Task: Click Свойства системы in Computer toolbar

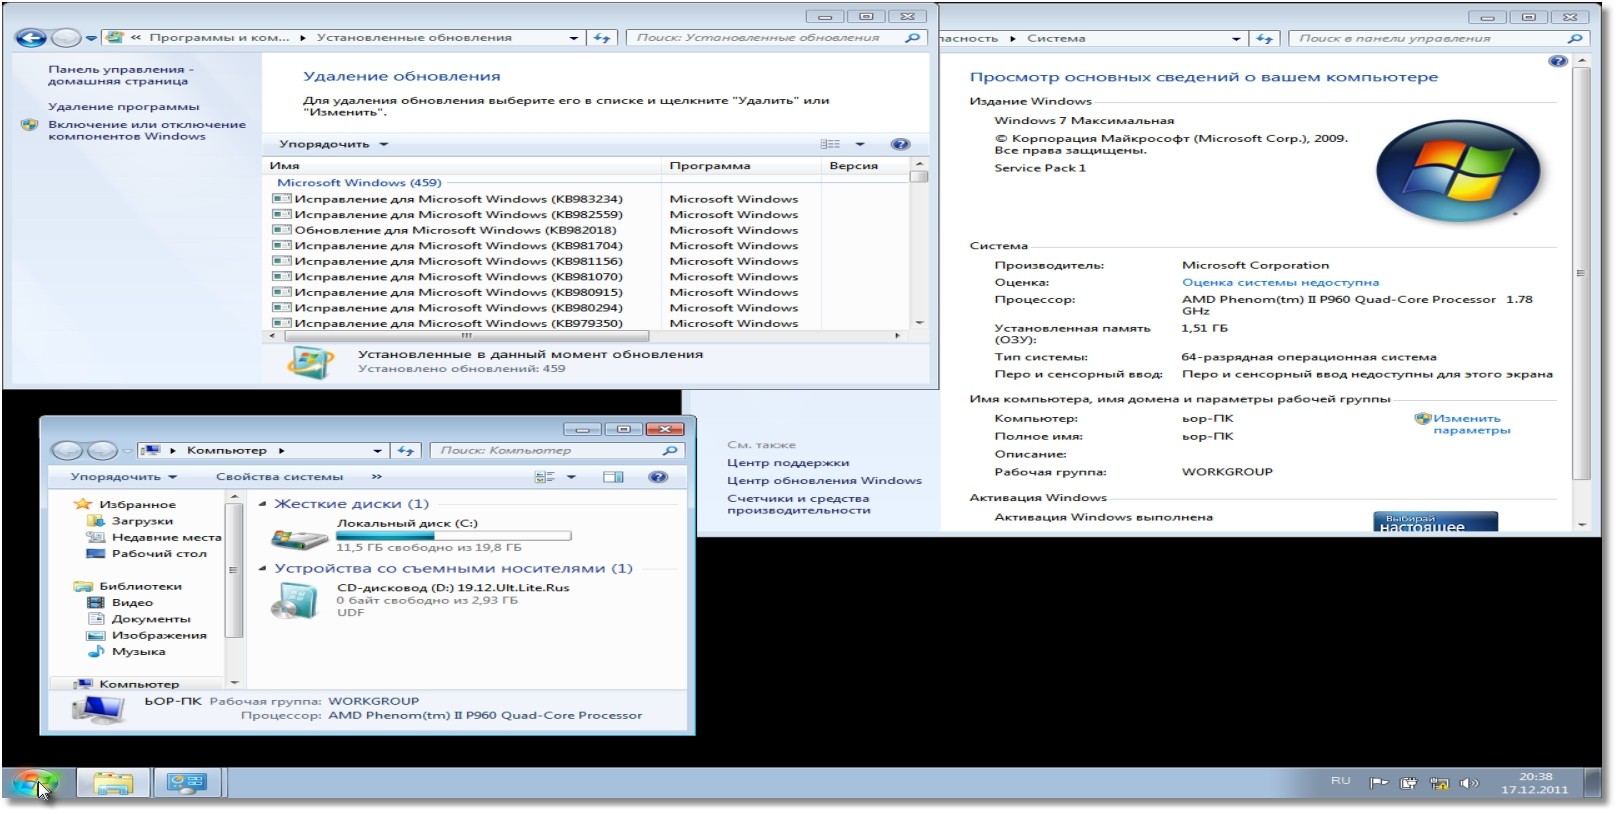Action: [279, 477]
